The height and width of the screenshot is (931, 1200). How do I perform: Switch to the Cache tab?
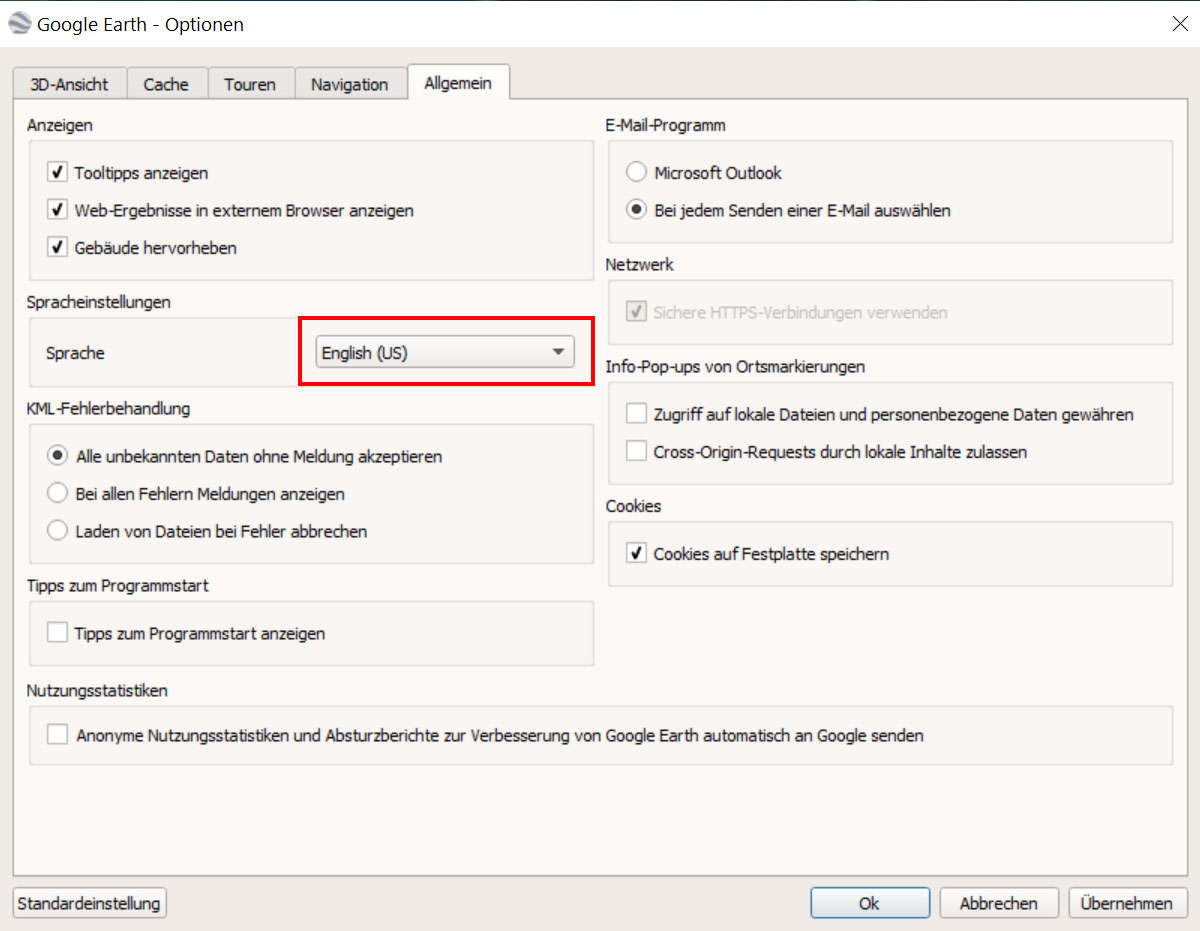coord(166,85)
